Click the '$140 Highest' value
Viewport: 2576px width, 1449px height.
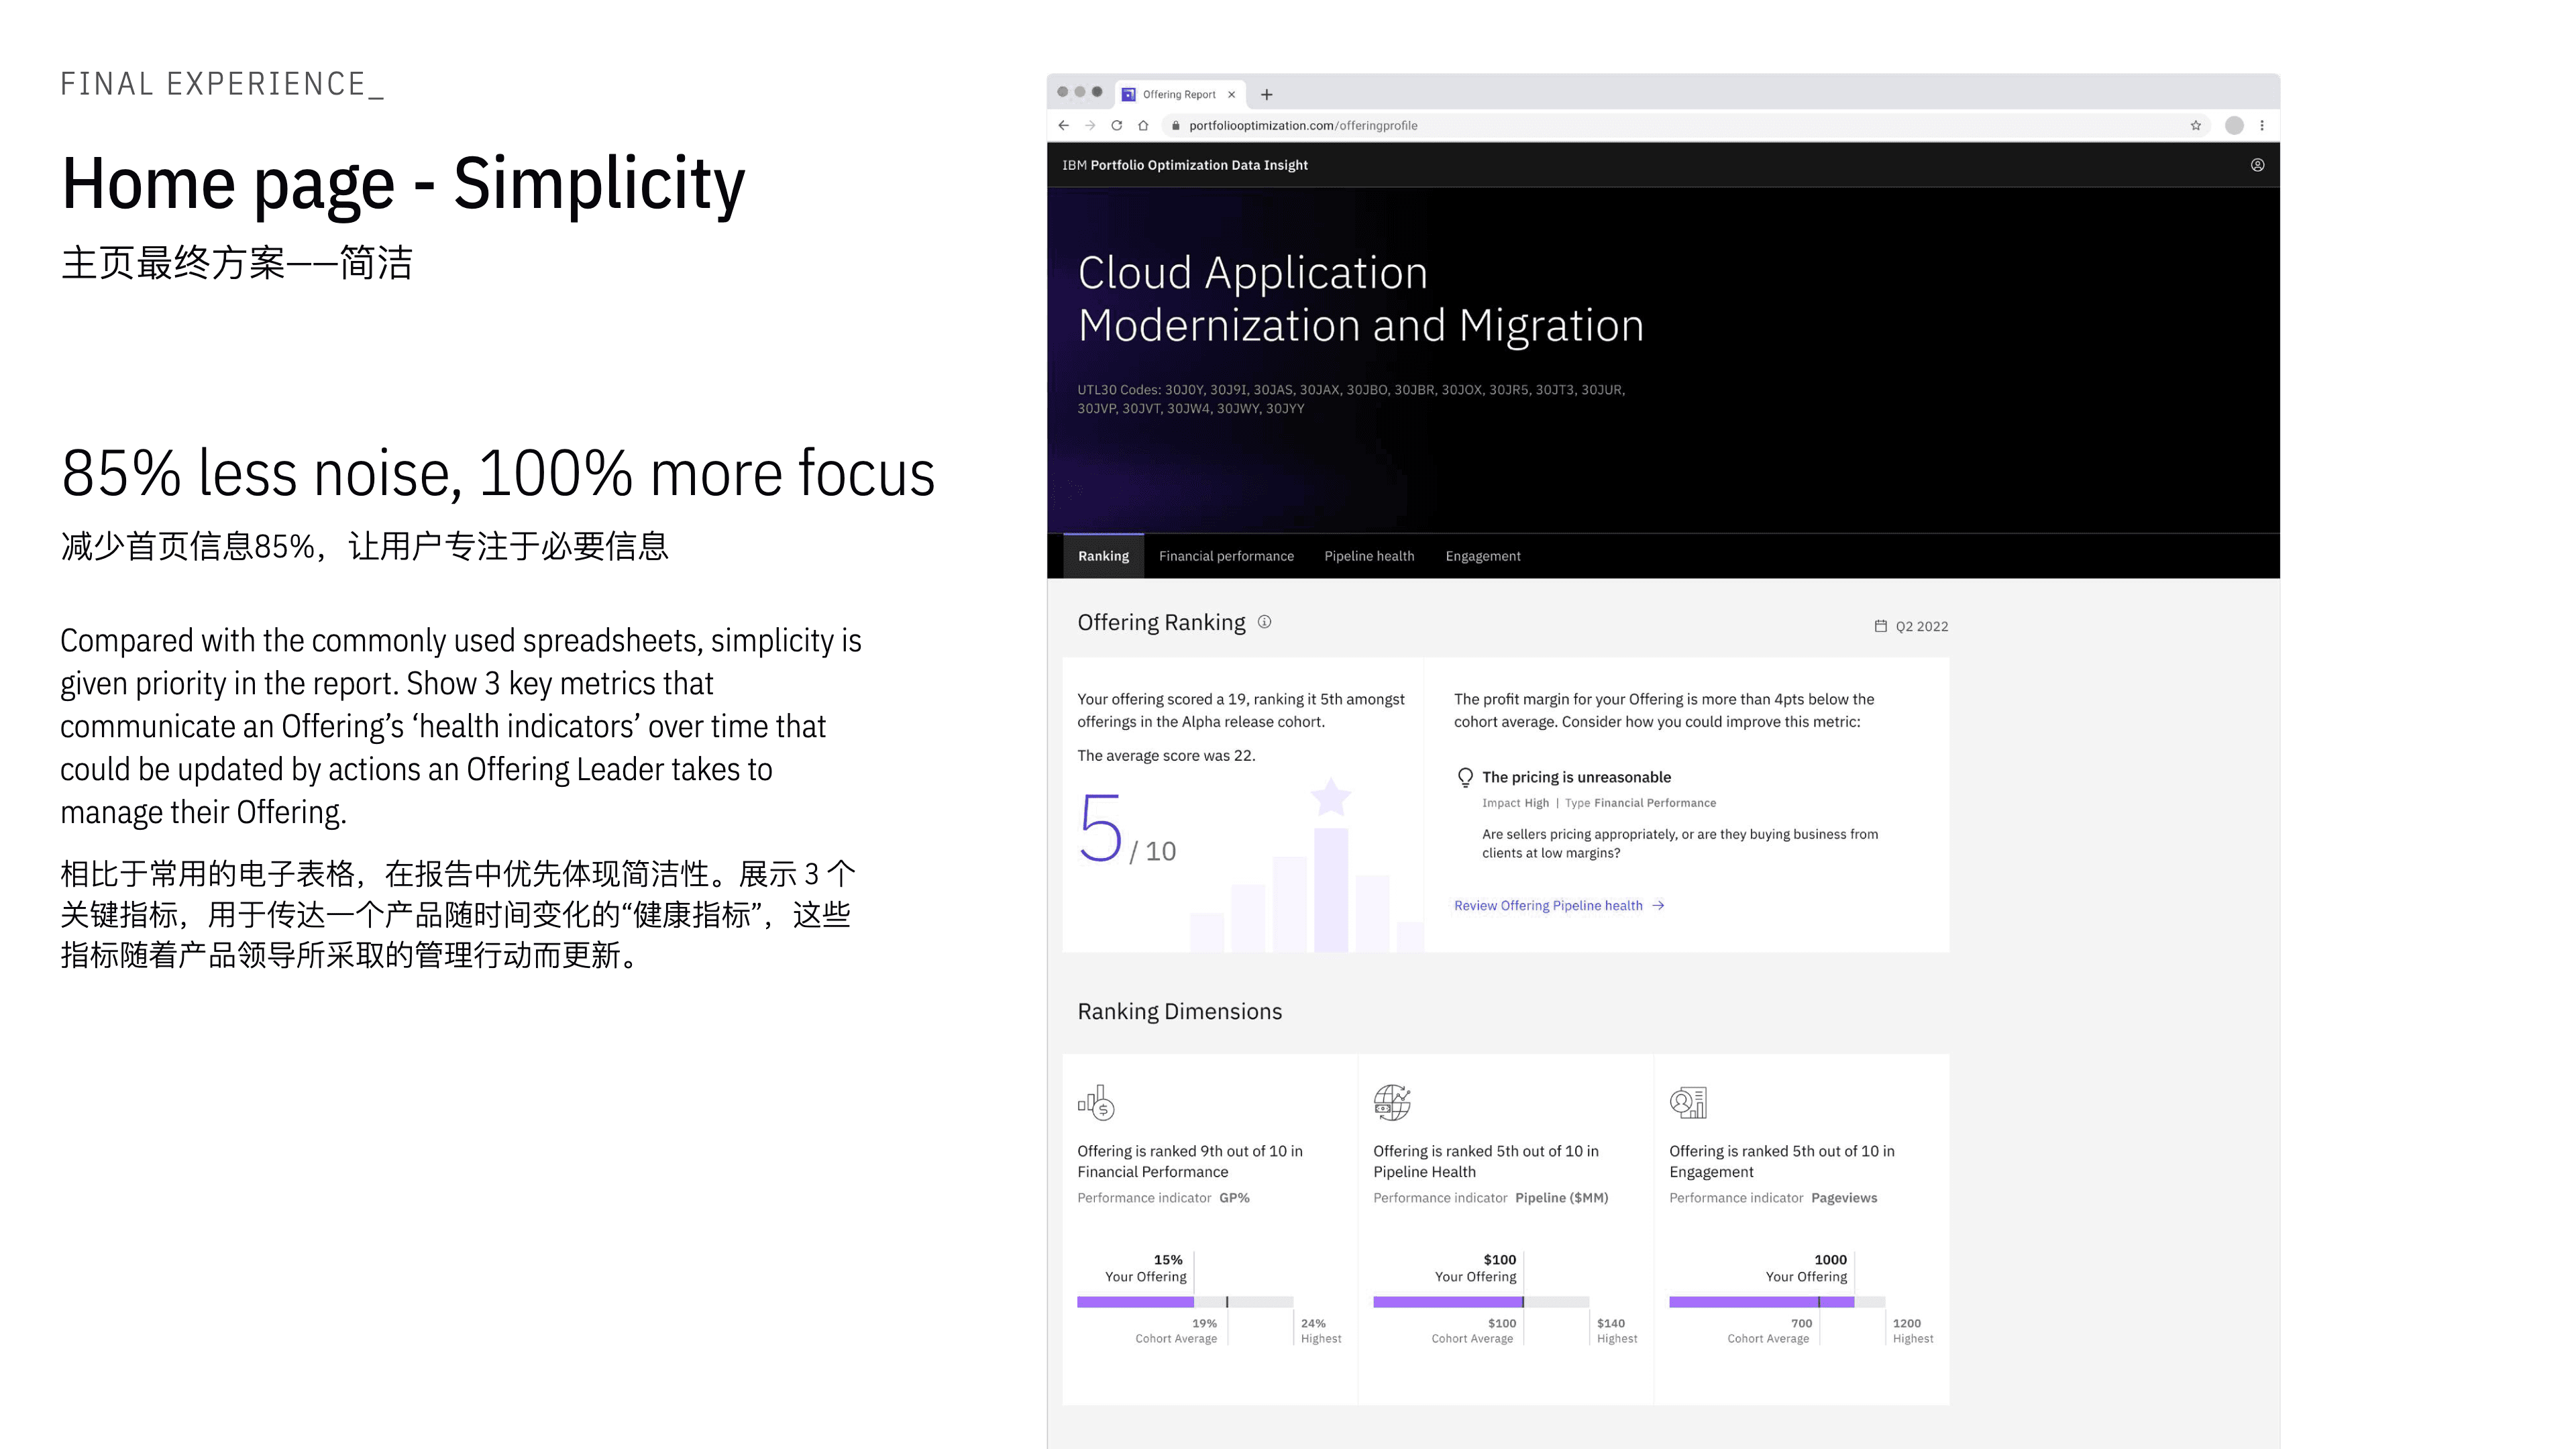[x=1617, y=1330]
